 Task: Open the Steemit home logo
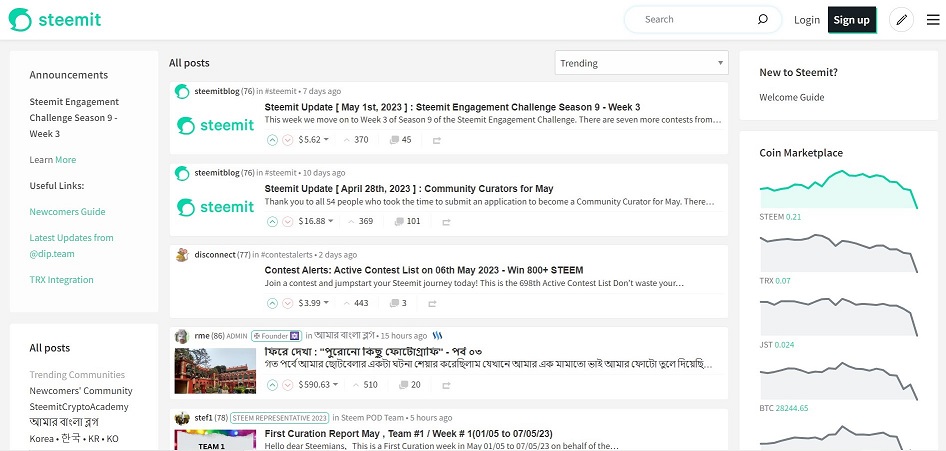click(55, 20)
